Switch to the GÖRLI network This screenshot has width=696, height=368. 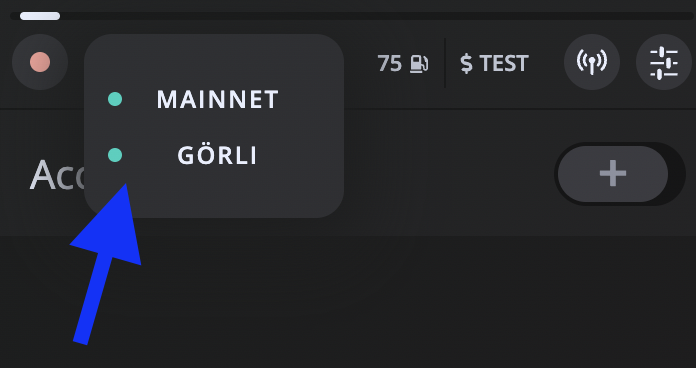(218, 155)
